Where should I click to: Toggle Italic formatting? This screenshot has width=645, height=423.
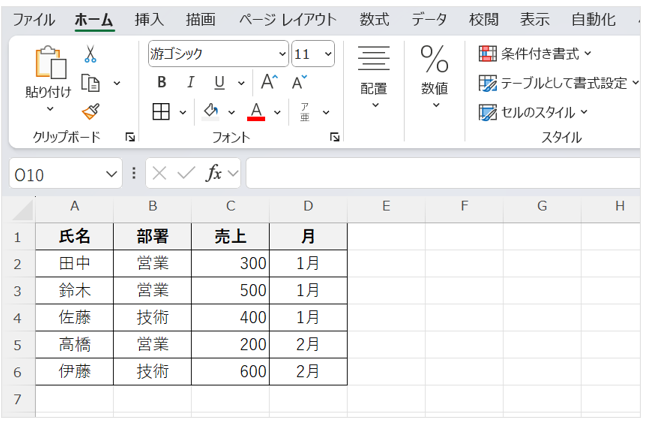[x=189, y=82]
